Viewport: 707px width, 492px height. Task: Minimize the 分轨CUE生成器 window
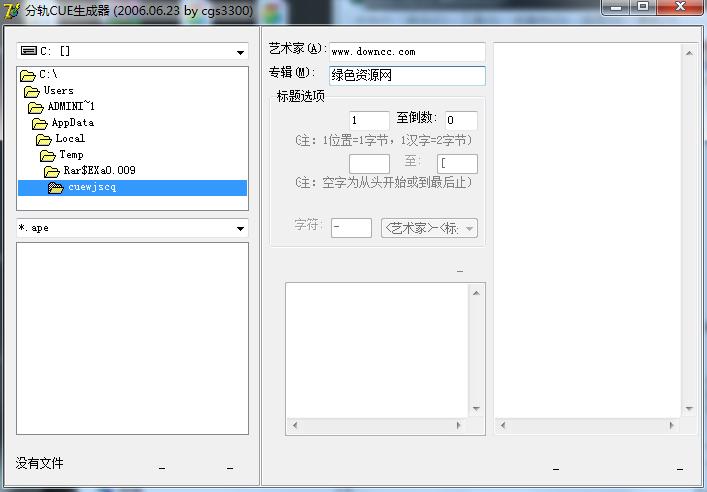[x=615, y=7]
